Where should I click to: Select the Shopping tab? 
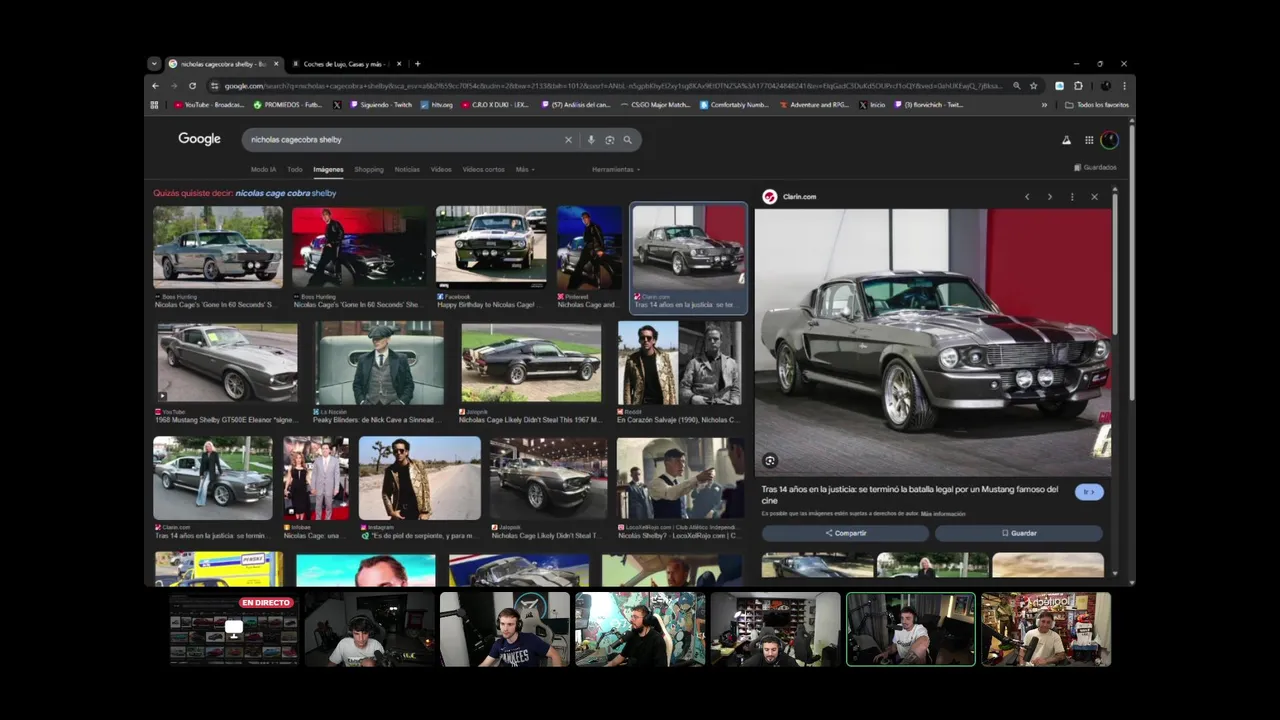369,170
